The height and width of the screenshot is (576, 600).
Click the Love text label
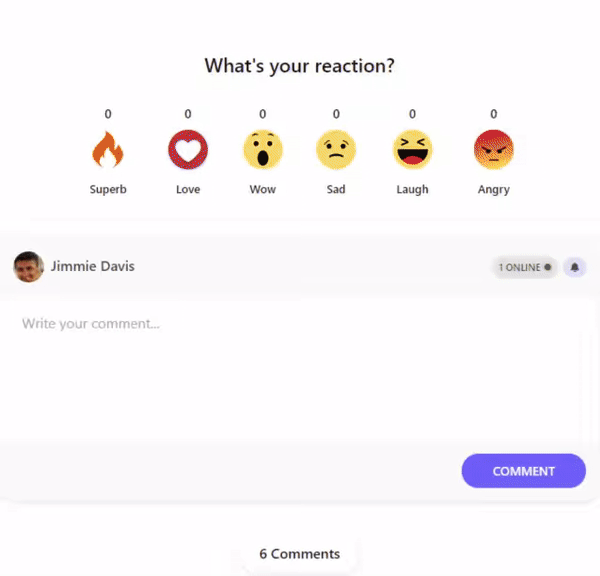coord(188,189)
